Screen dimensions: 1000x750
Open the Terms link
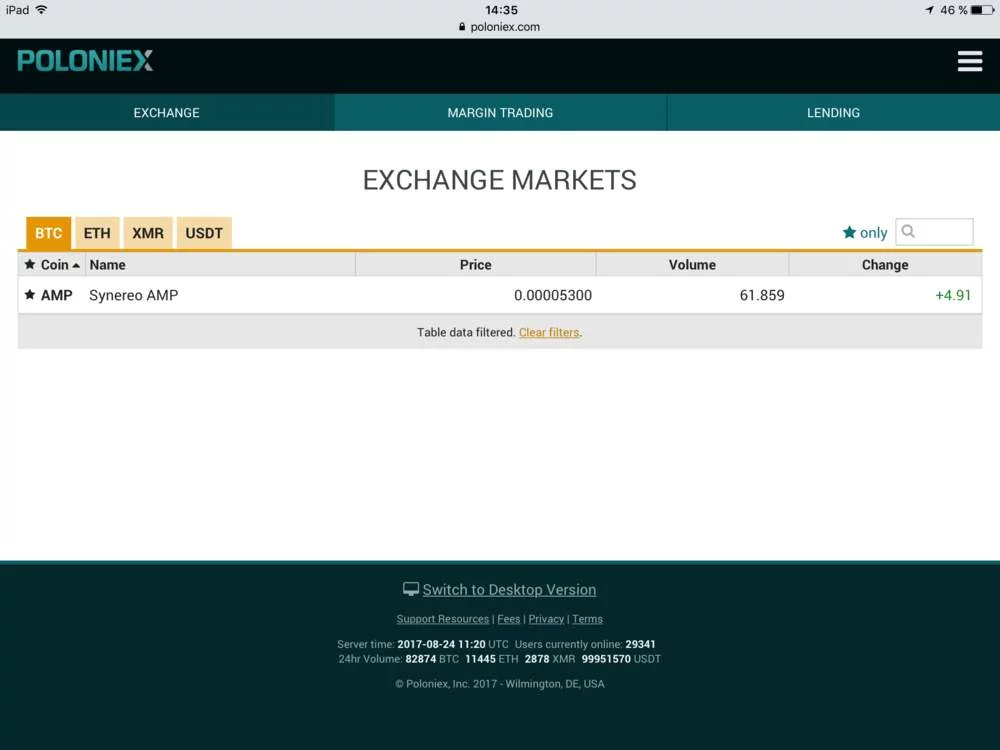pos(587,619)
